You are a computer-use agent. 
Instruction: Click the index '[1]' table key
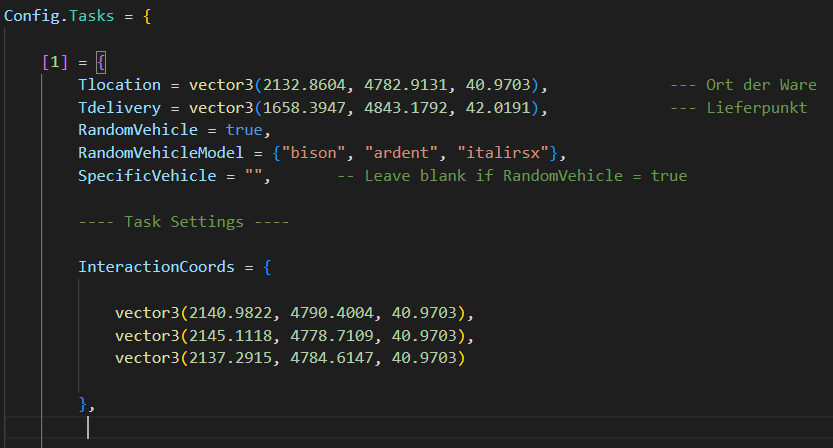pos(55,62)
